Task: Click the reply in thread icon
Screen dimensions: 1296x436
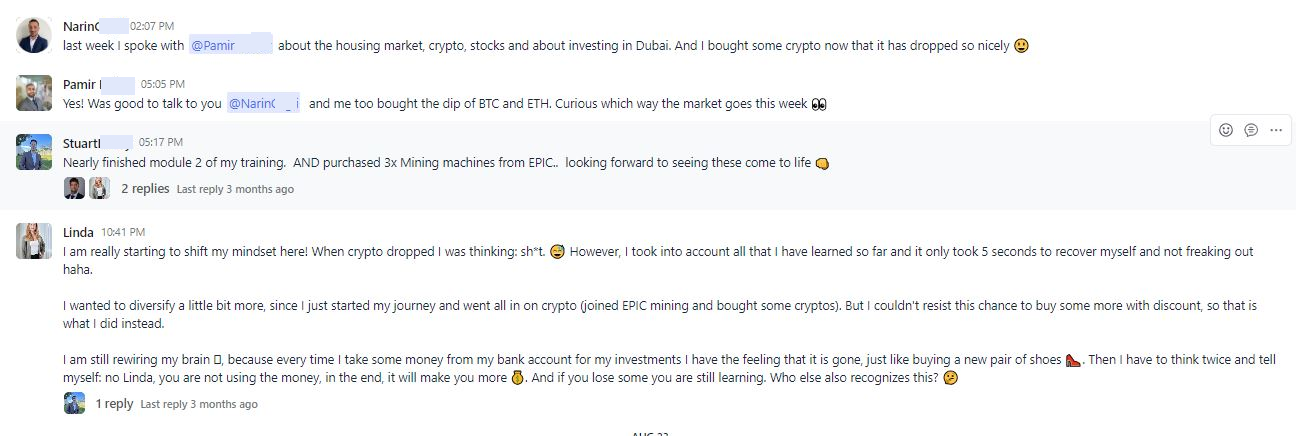Action: point(1251,130)
